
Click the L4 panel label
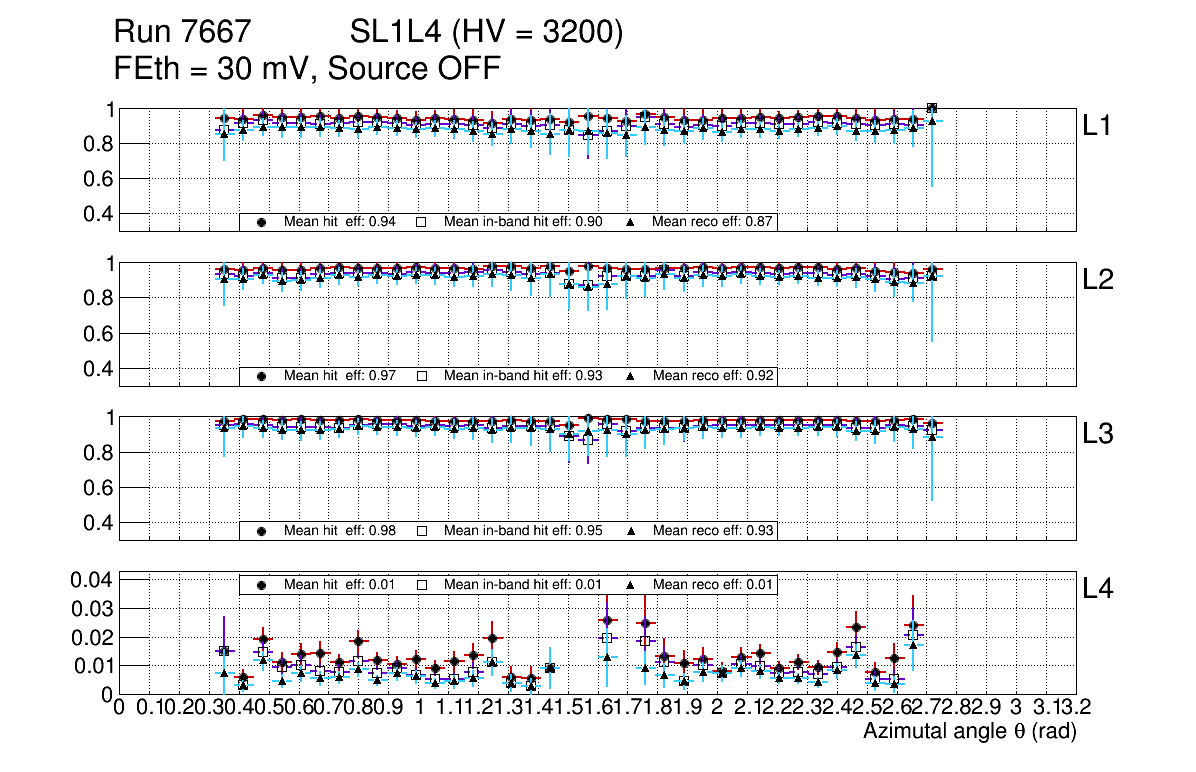click(x=1100, y=590)
